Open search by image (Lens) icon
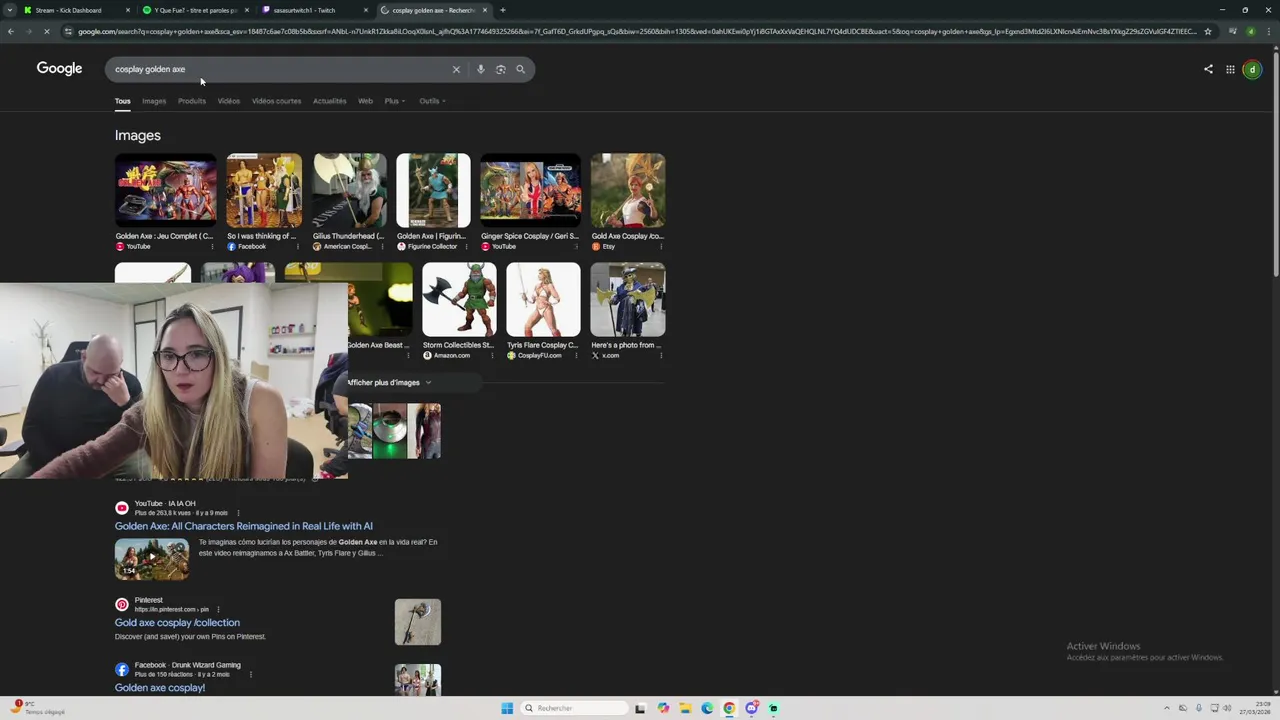 (500, 69)
